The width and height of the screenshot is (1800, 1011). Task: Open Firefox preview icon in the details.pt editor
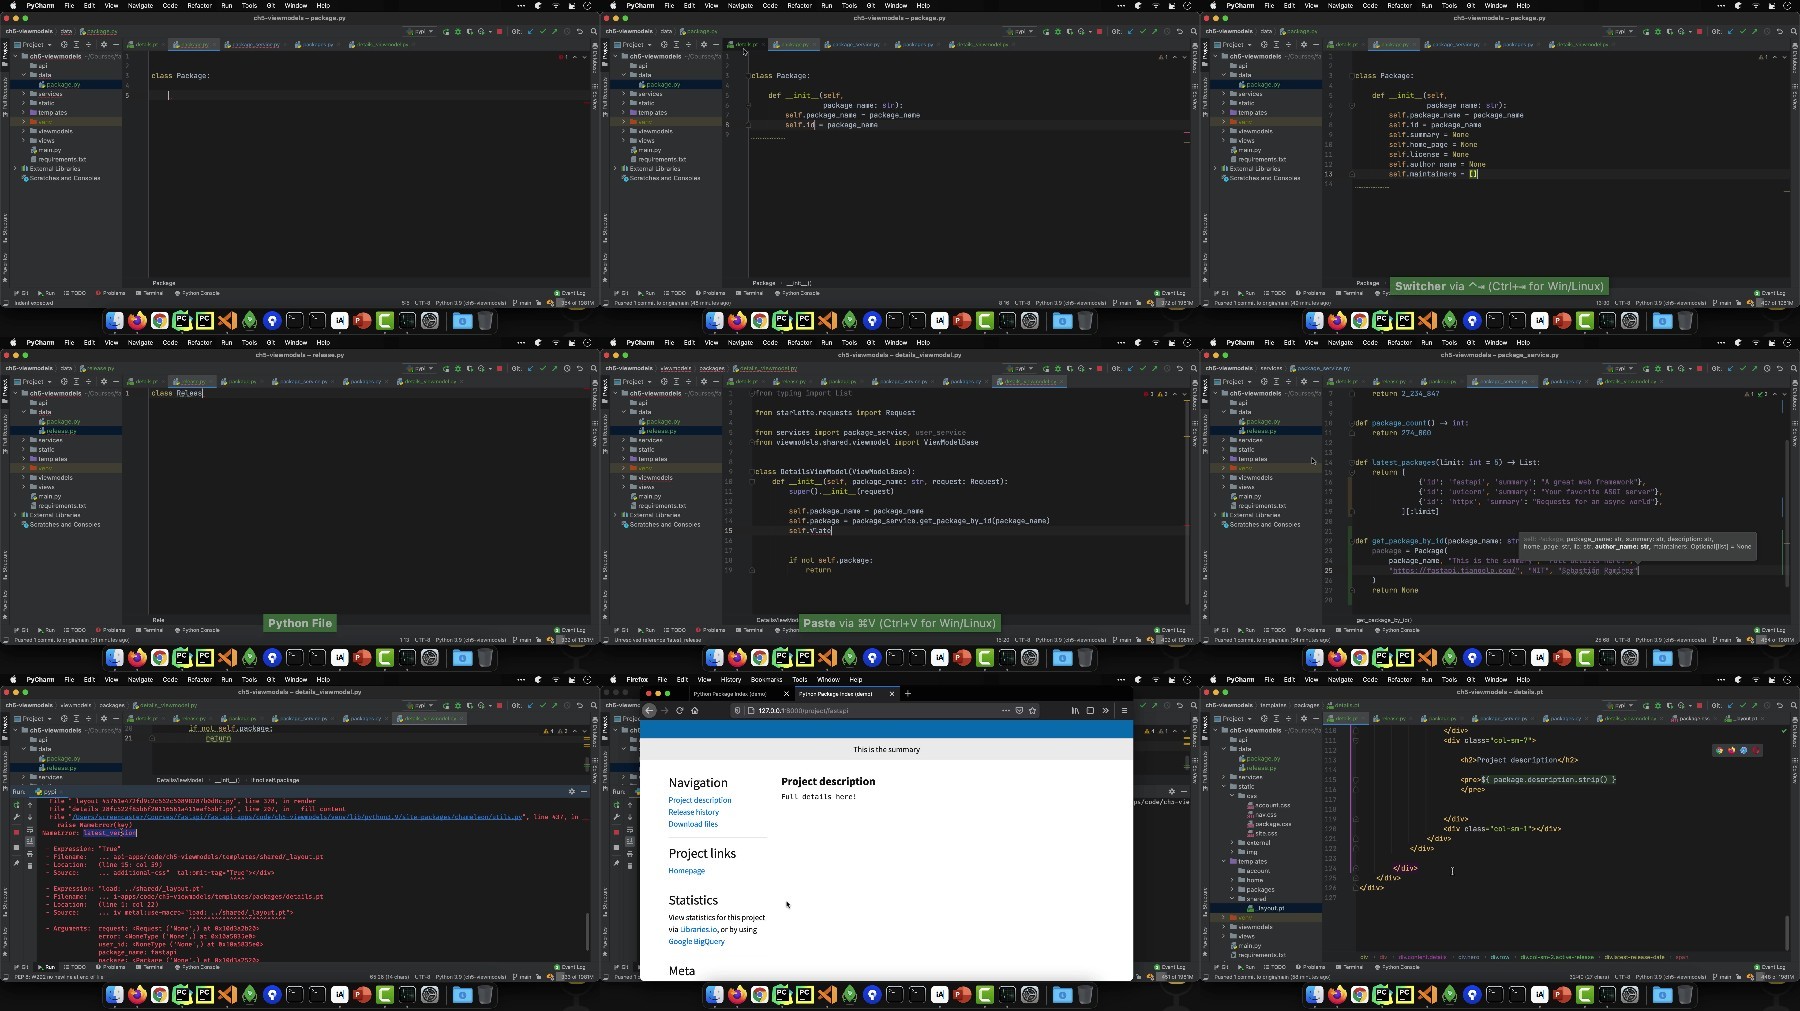pos(1731,749)
